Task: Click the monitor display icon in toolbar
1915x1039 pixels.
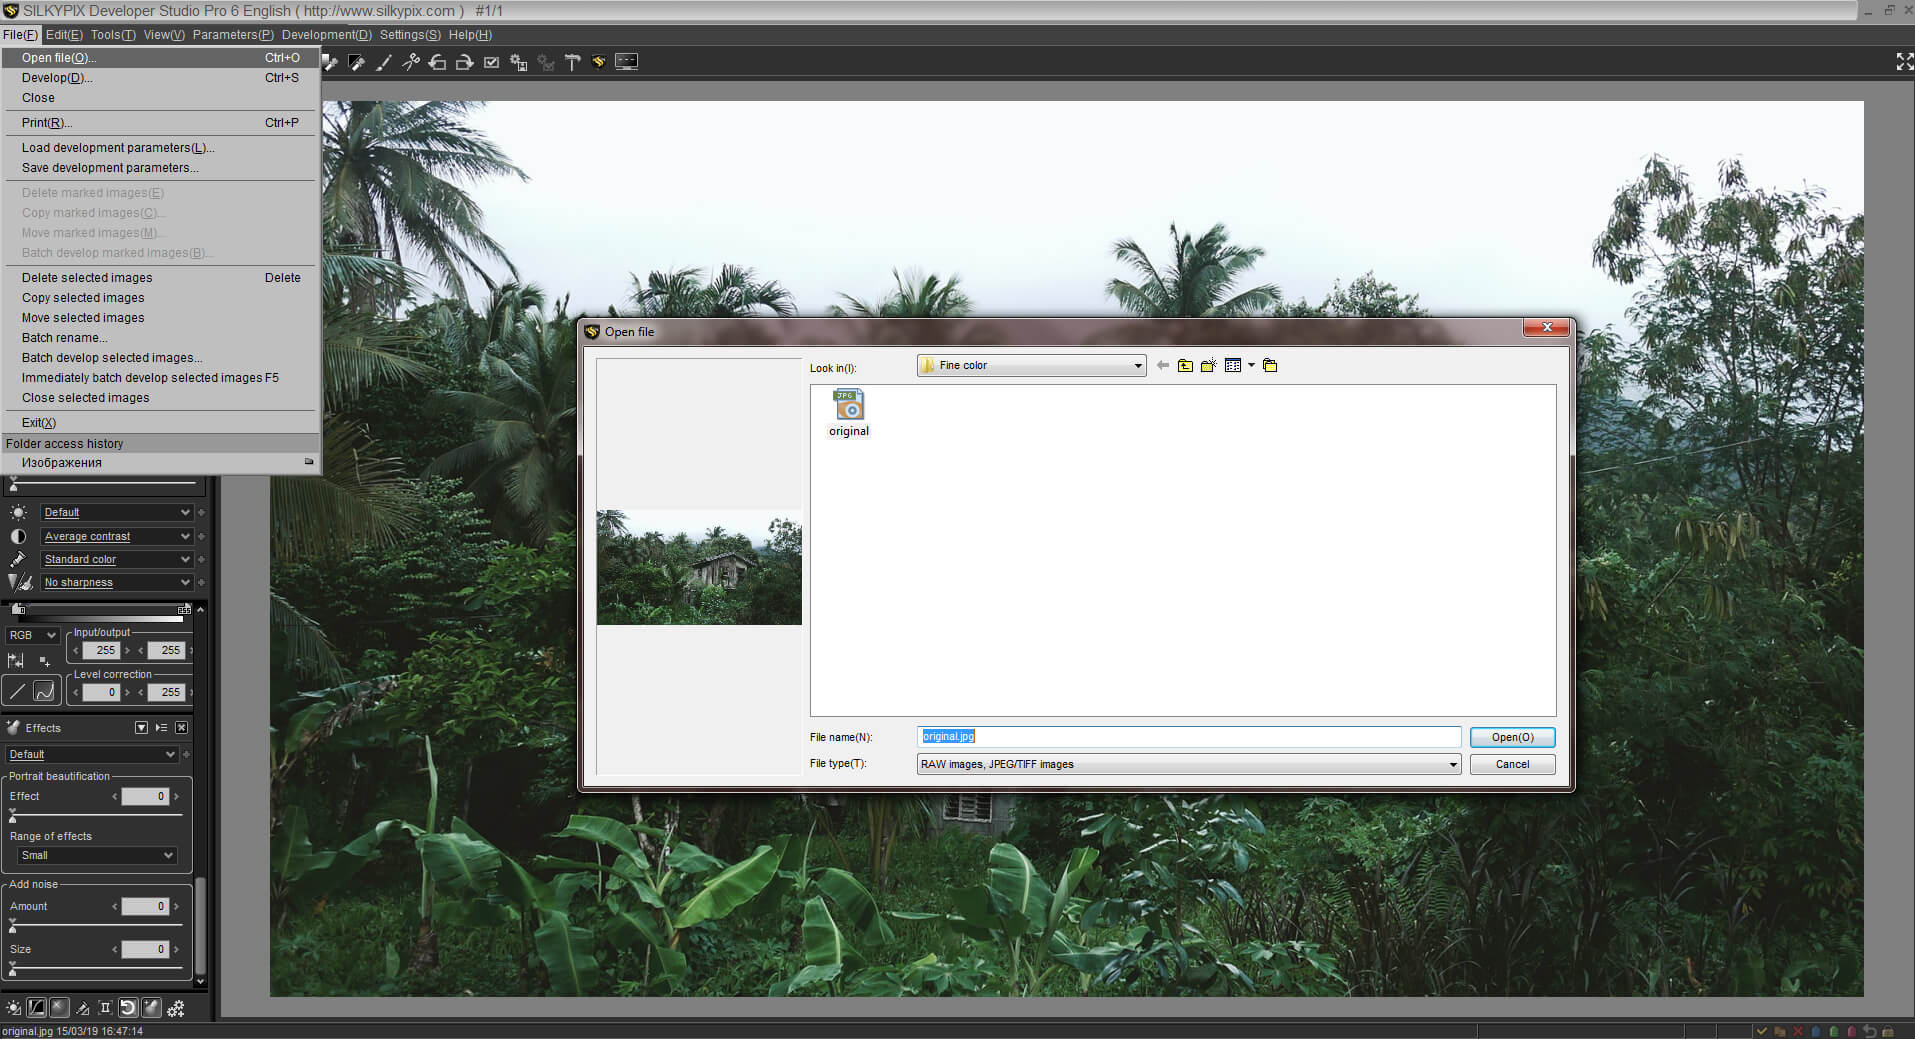Action: [x=626, y=62]
